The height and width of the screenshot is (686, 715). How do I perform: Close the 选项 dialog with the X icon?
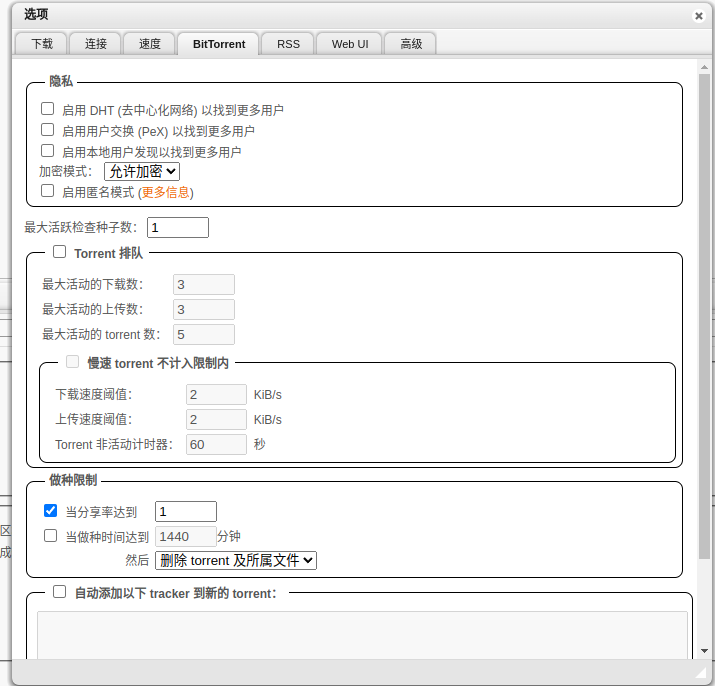click(x=698, y=16)
